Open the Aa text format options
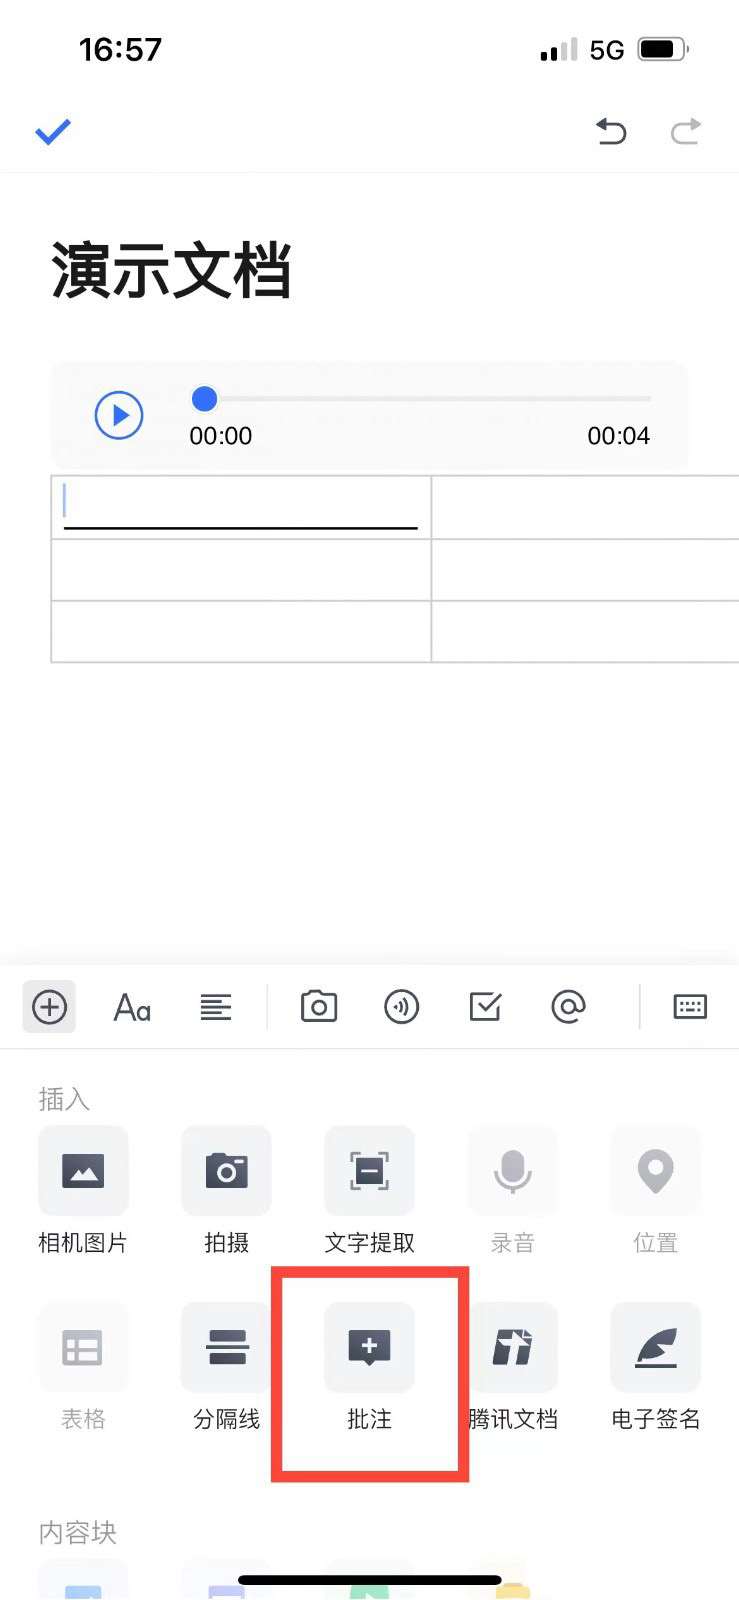This screenshot has height=1600, width=739. pyautogui.click(x=132, y=1007)
